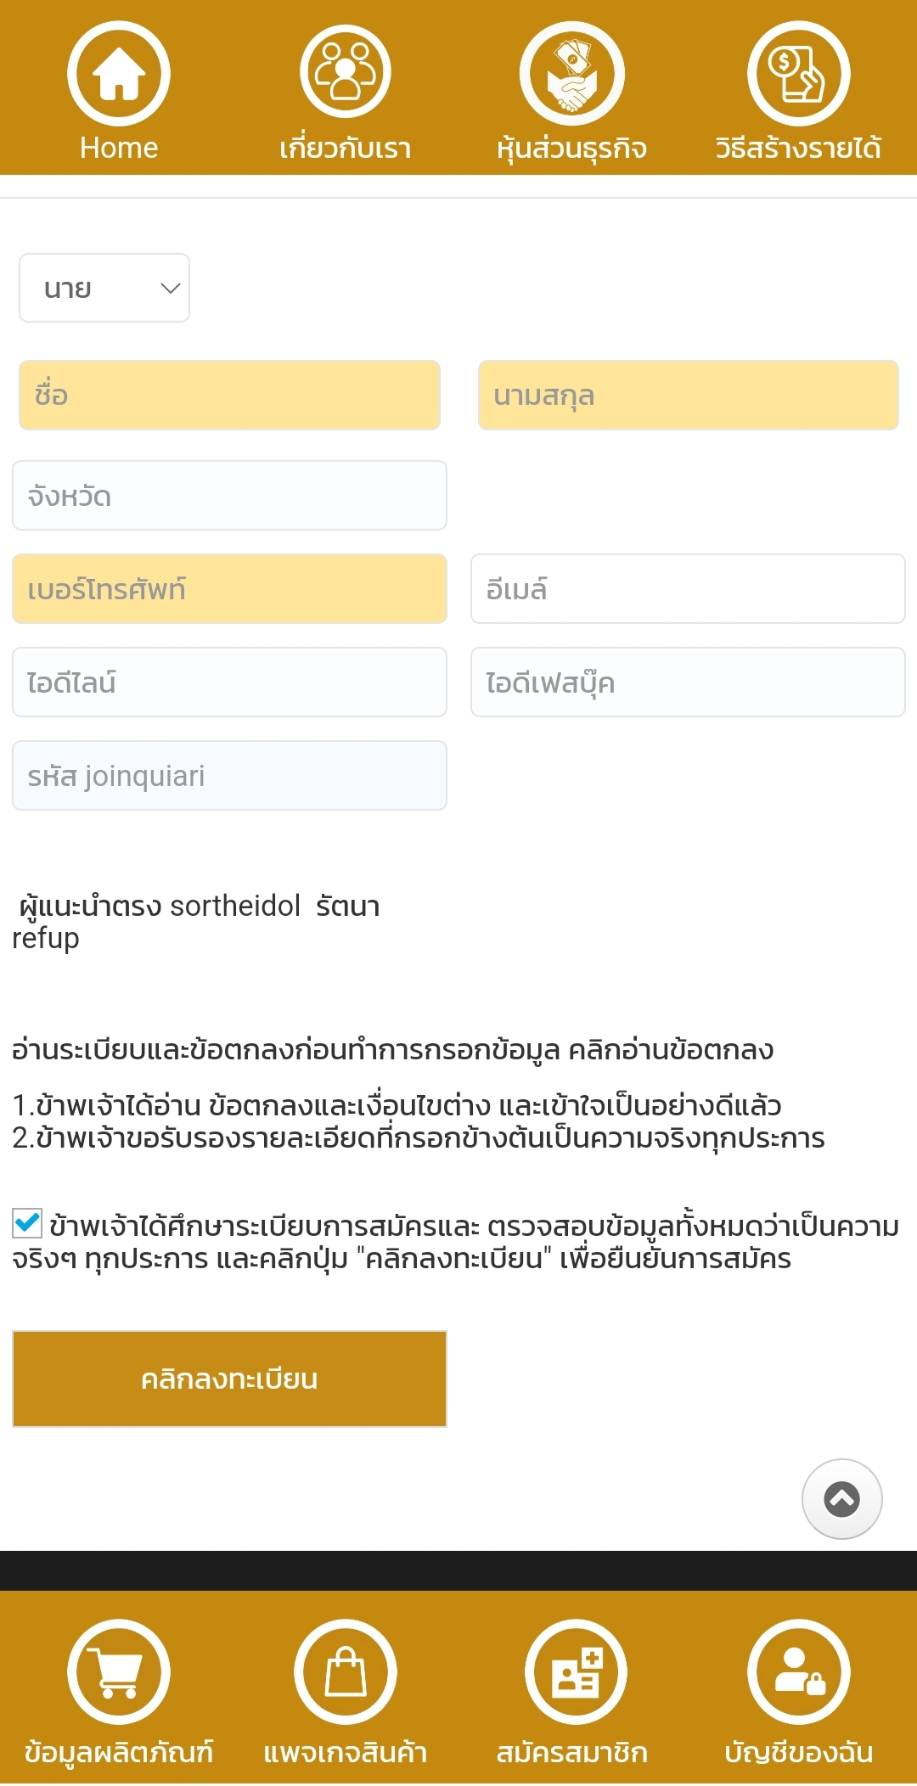Screen dimensions: 917x1786
Task: Uncheck the registration agreement checkbox
Action: pyautogui.click(x=27, y=1223)
